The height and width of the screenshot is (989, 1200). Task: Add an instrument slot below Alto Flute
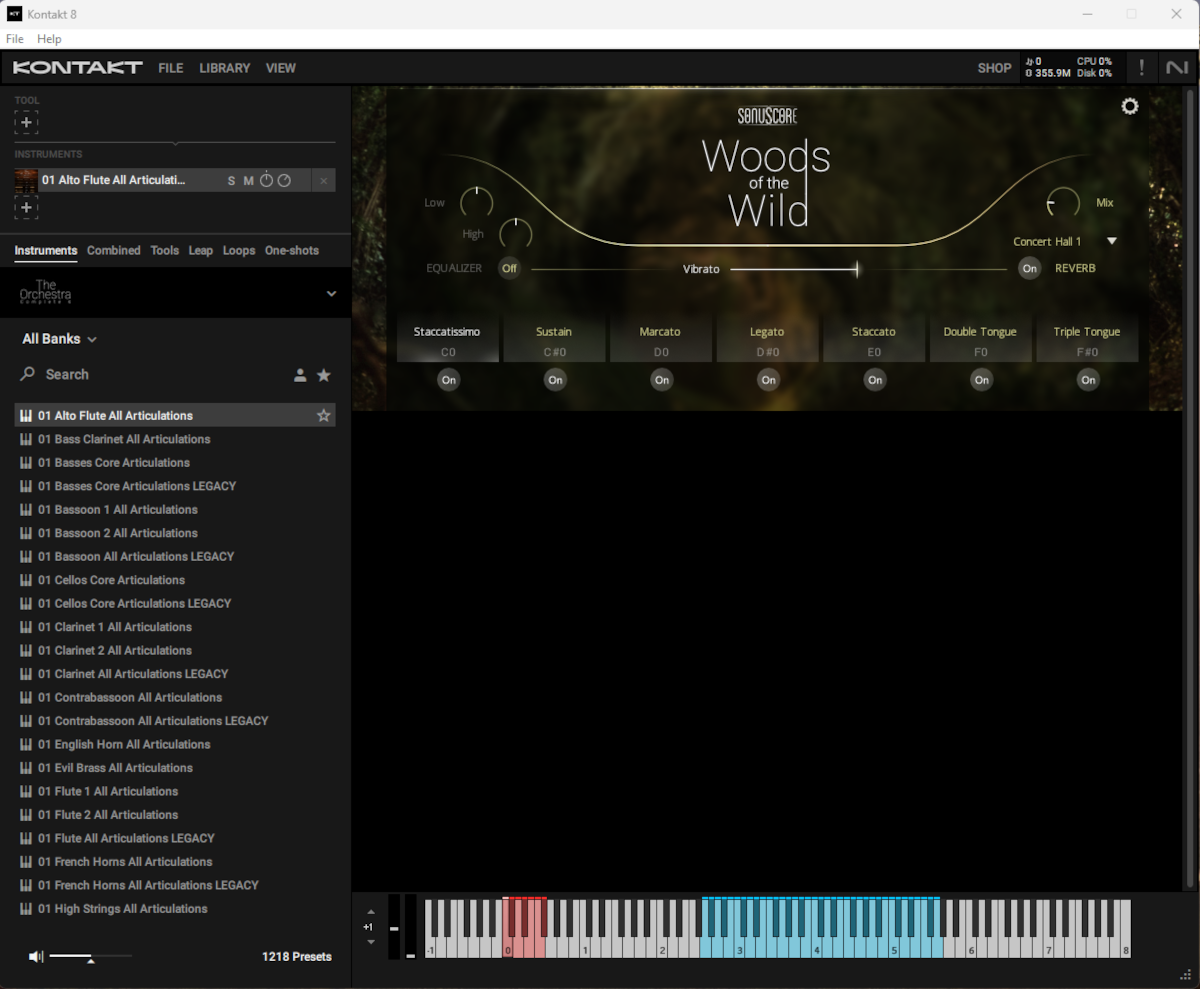(26, 207)
